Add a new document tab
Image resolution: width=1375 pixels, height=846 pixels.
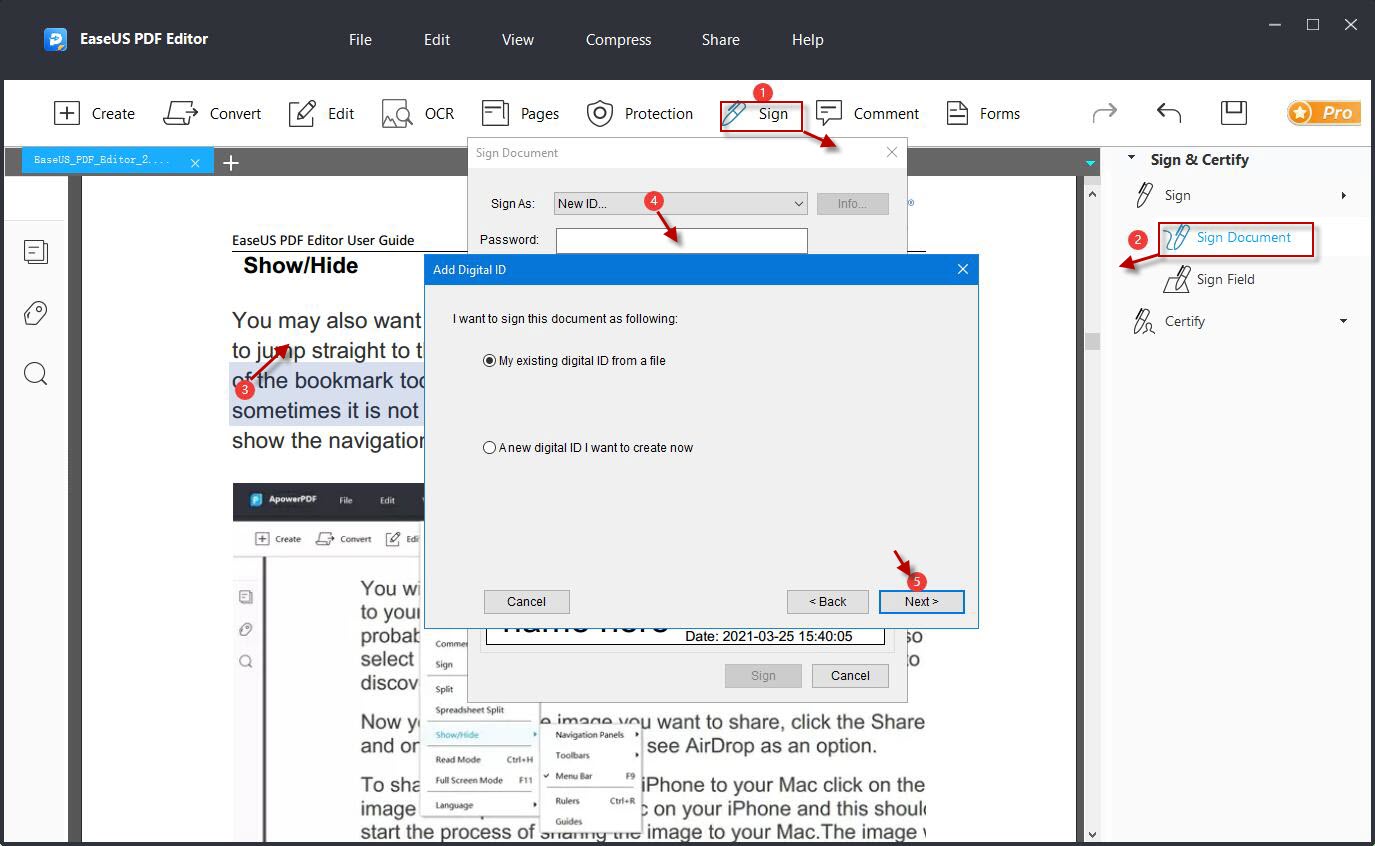point(231,162)
